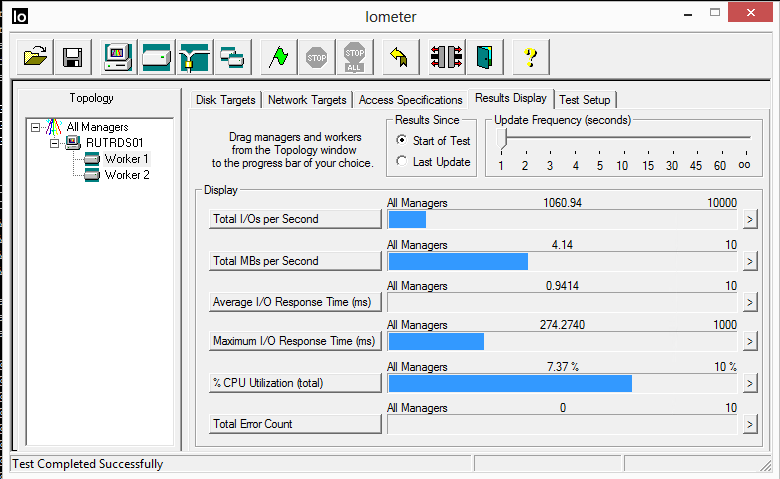Collapse the All Managers tree node

(35, 127)
